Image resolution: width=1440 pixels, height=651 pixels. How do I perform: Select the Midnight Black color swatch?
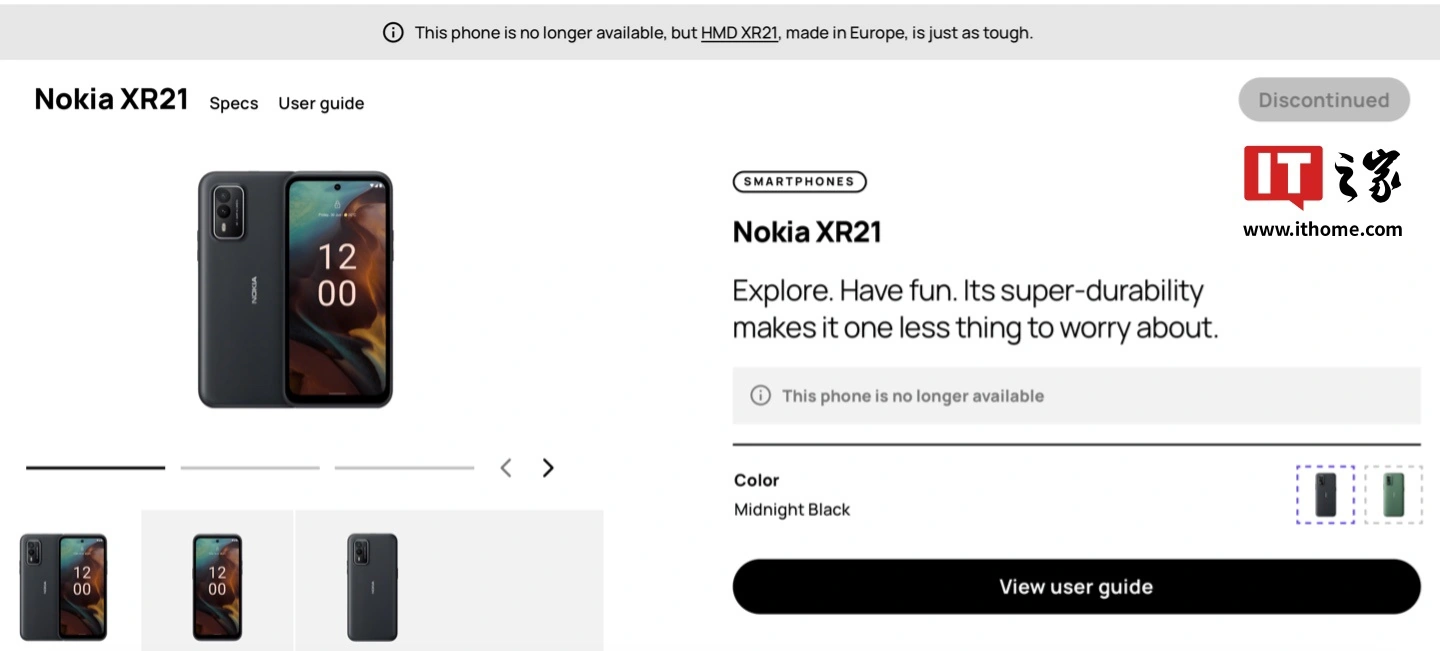[1325, 494]
